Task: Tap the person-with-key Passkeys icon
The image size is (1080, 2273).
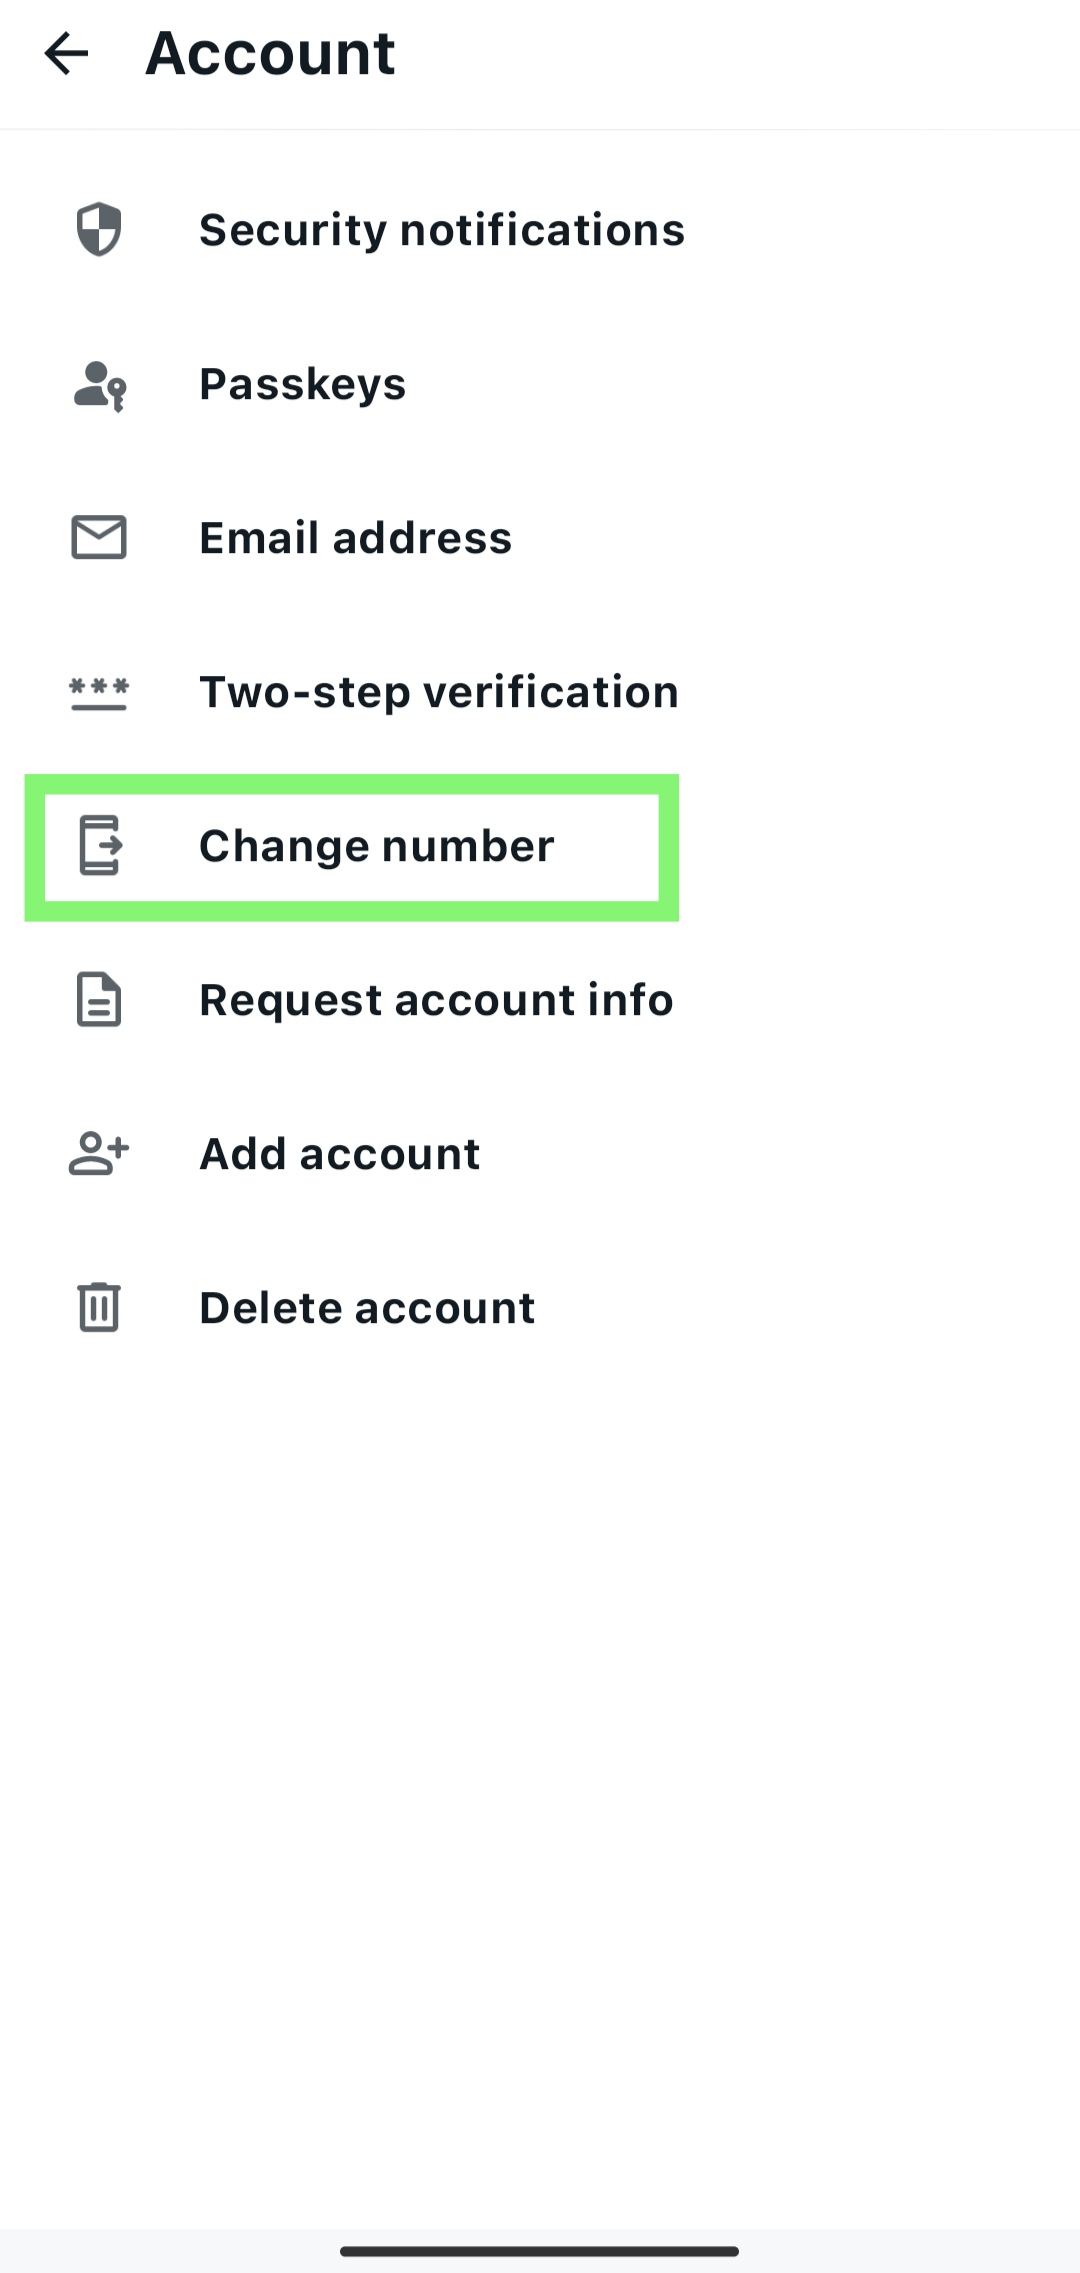Action: 99,385
